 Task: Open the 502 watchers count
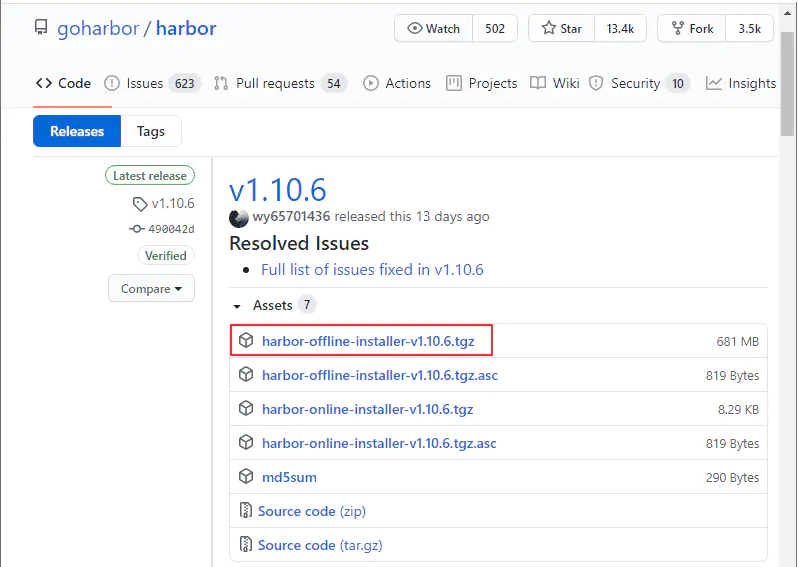tap(495, 29)
